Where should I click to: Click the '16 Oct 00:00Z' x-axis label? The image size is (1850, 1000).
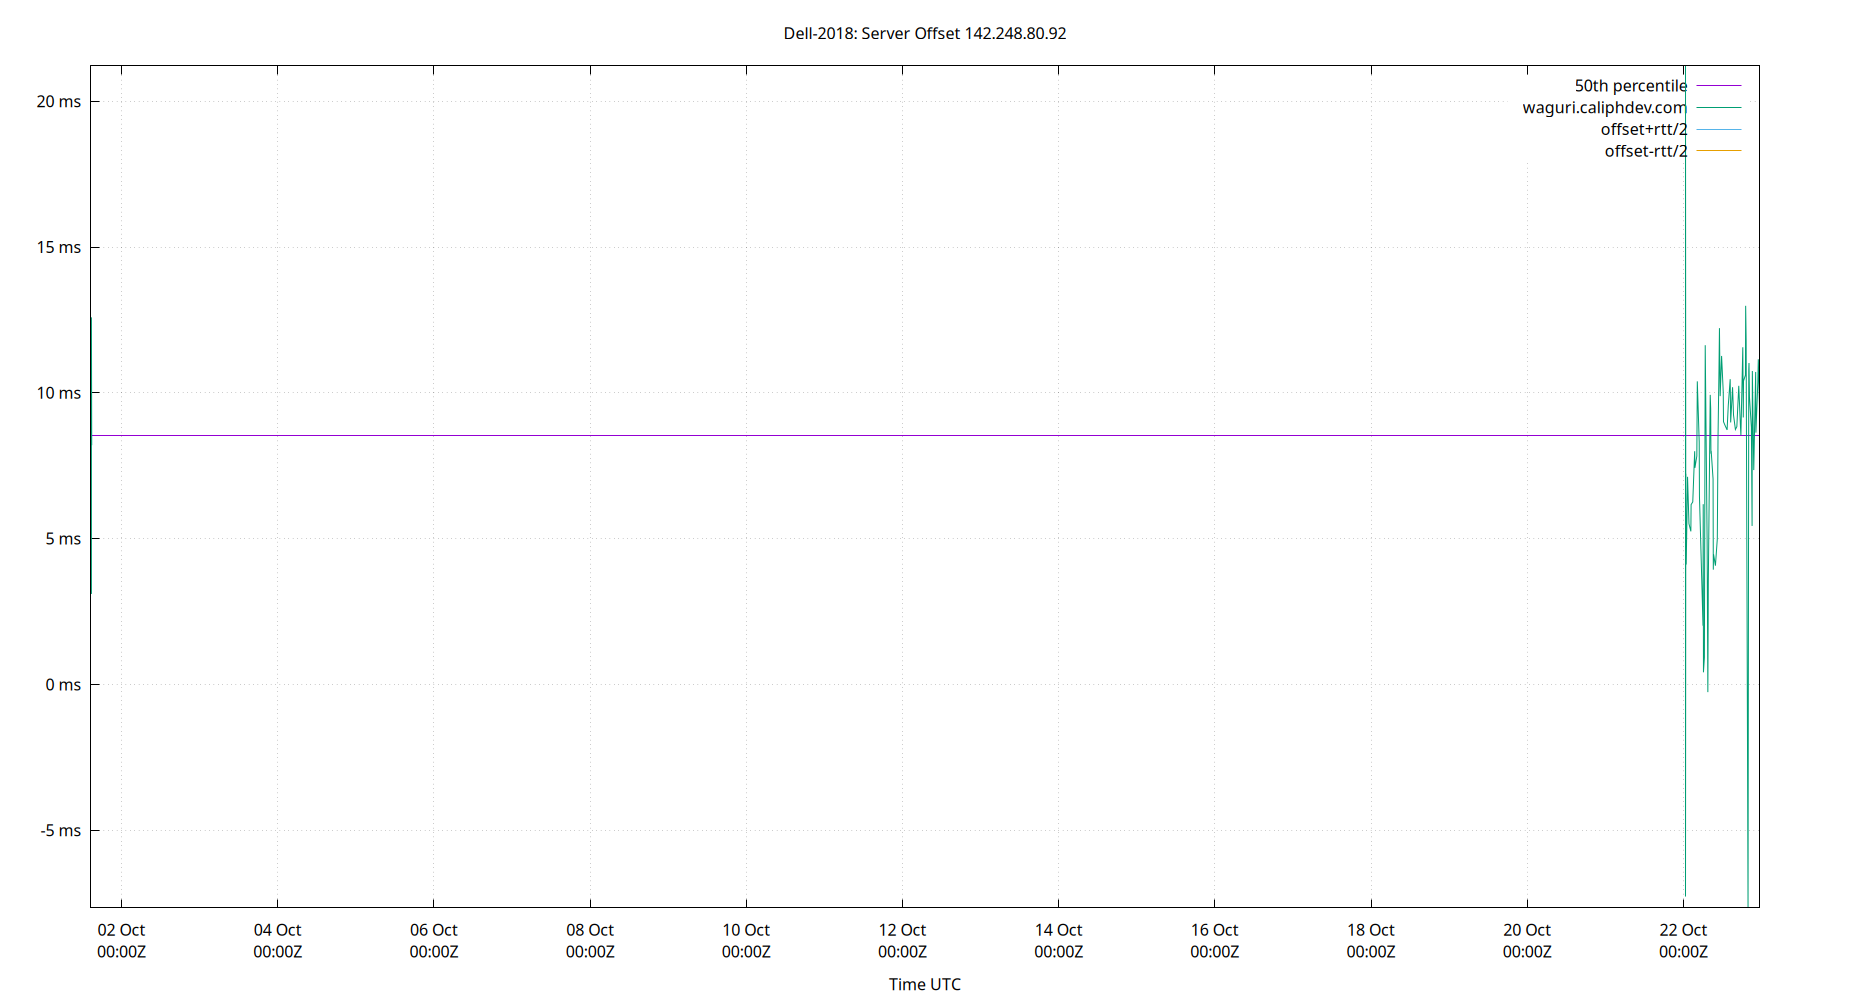[1214, 941]
